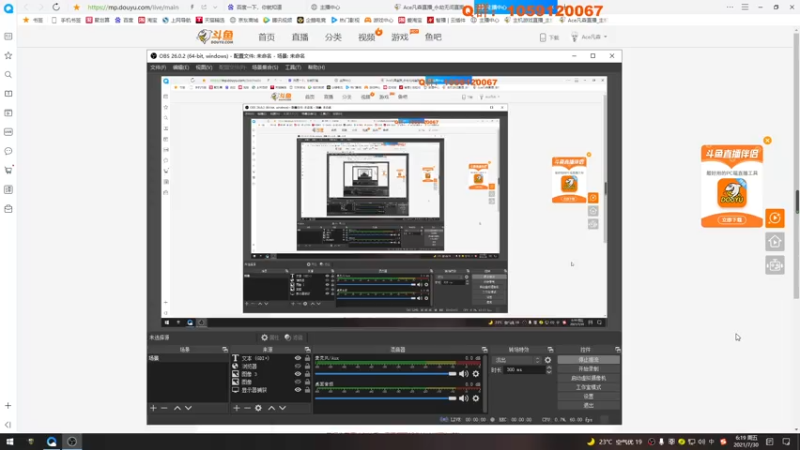Add a new source with plus button

[x=236, y=408]
